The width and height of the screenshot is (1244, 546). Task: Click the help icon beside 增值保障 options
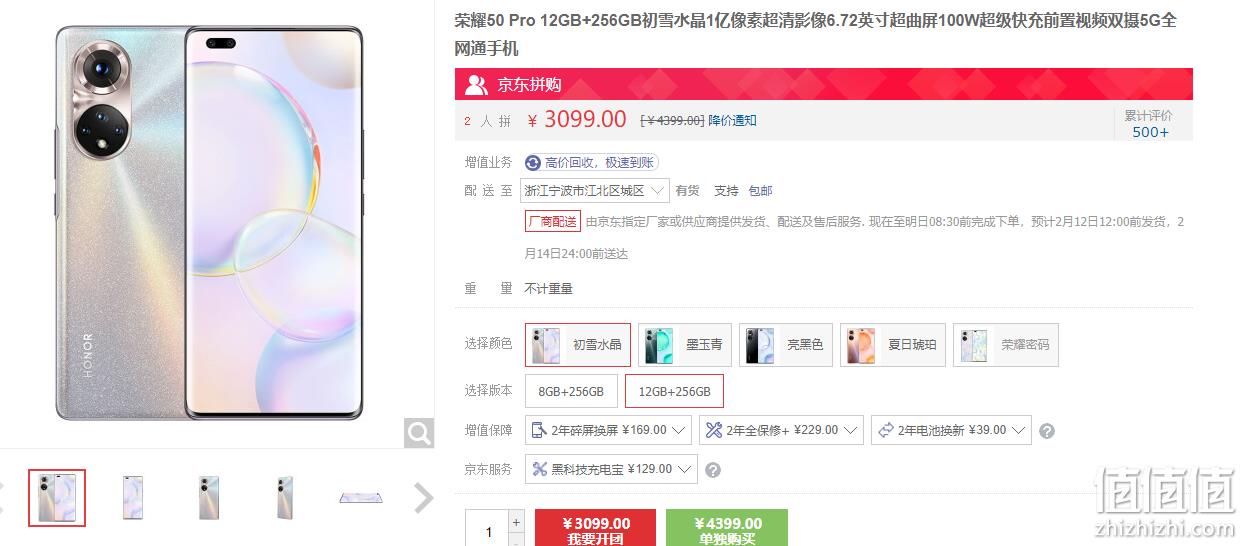coord(1047,431)
